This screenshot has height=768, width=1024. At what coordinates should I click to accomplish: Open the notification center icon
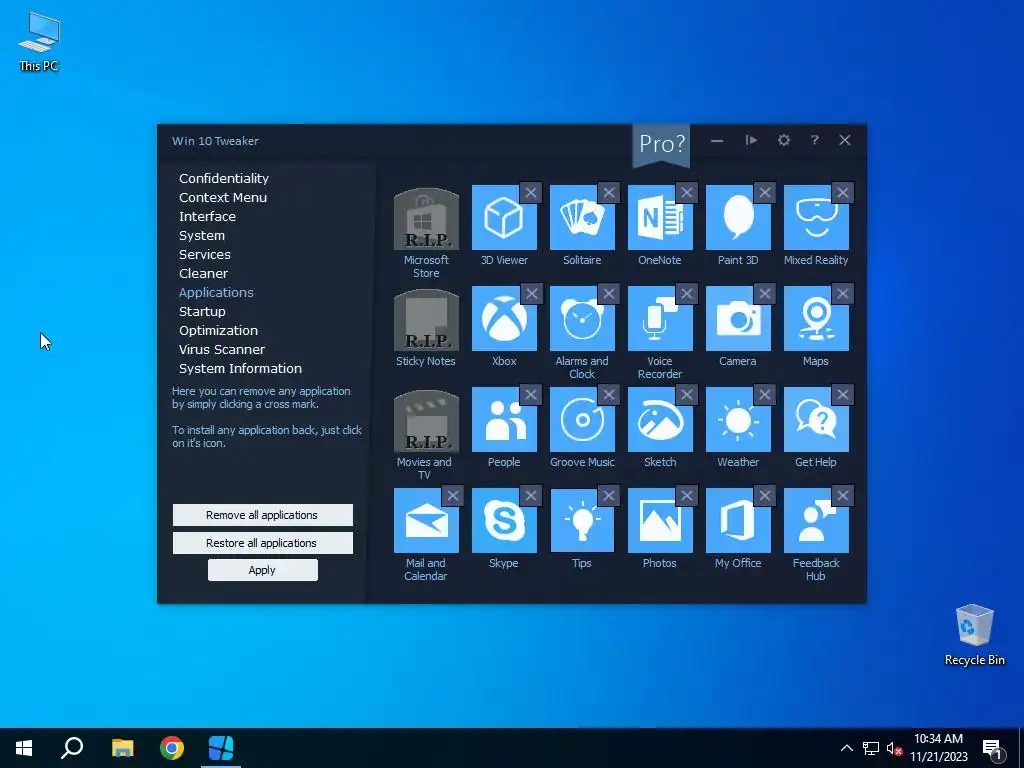[992, 749]
